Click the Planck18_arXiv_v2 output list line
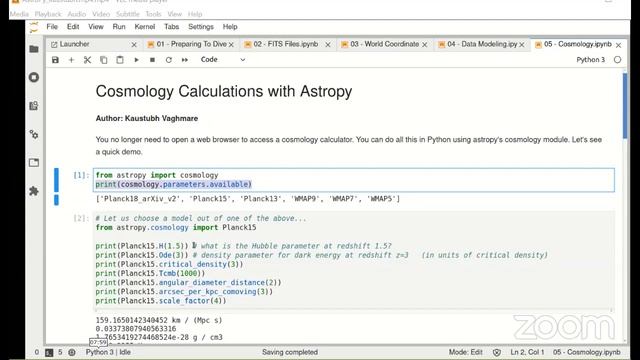 [x=248, y=199]
